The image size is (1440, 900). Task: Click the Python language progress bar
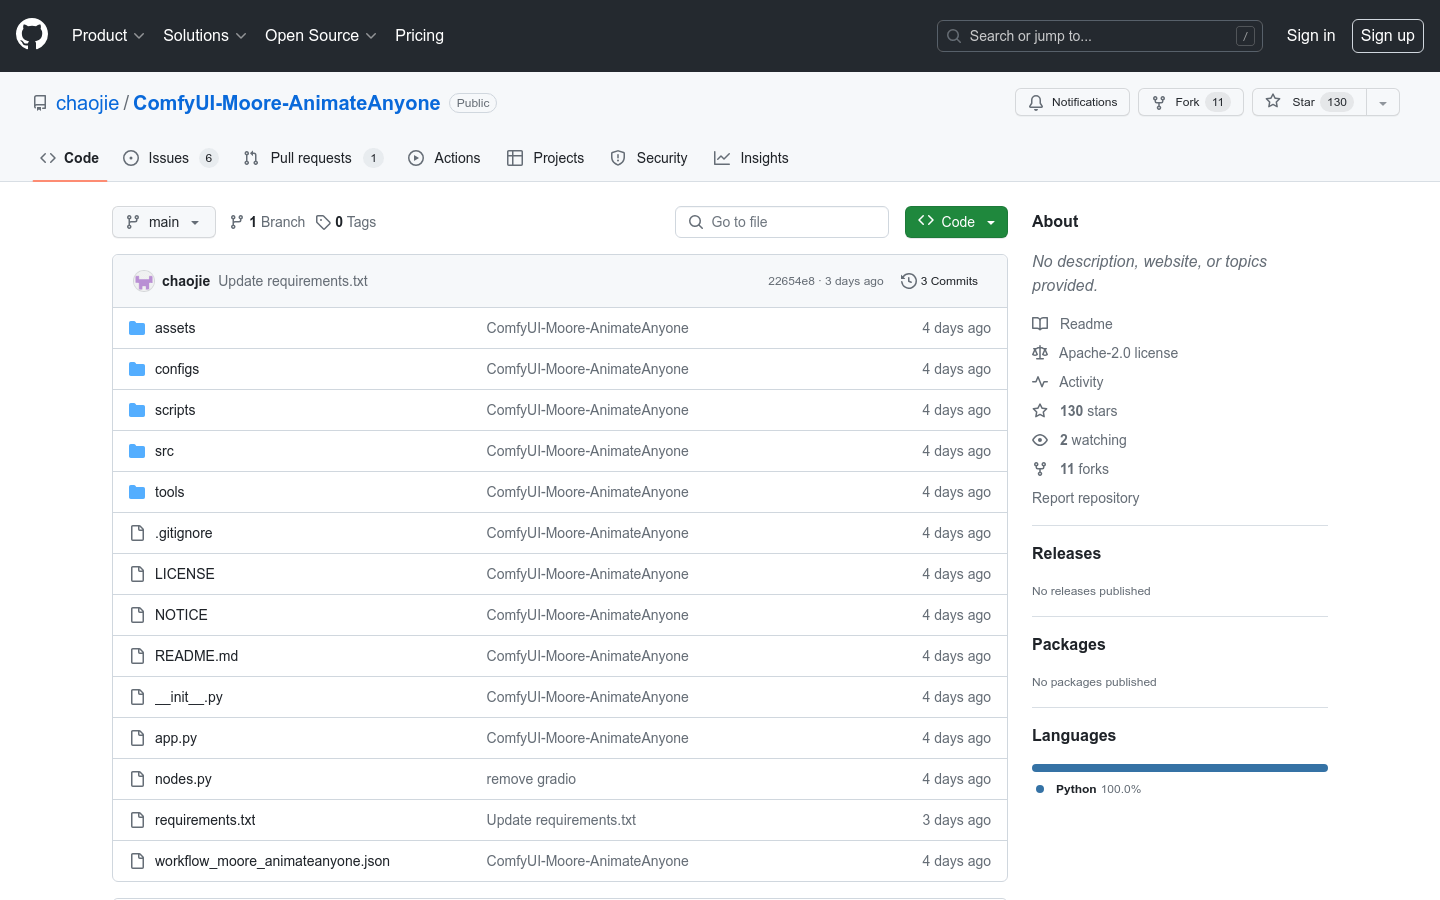pos(1179,768)
